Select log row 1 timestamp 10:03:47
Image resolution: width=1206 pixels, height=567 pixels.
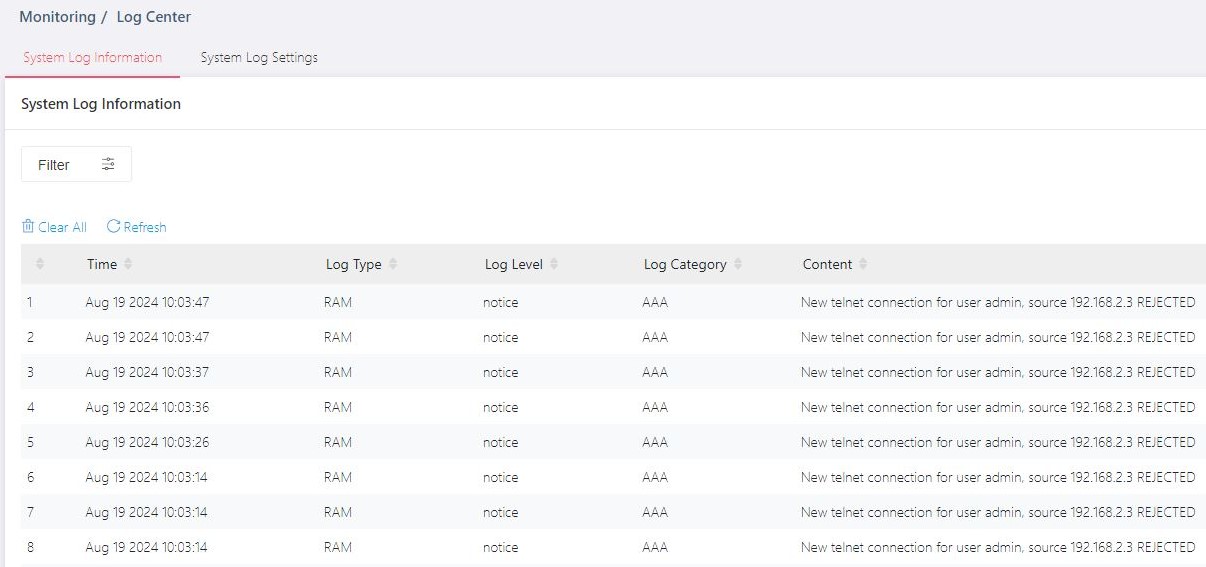point(147,302)
